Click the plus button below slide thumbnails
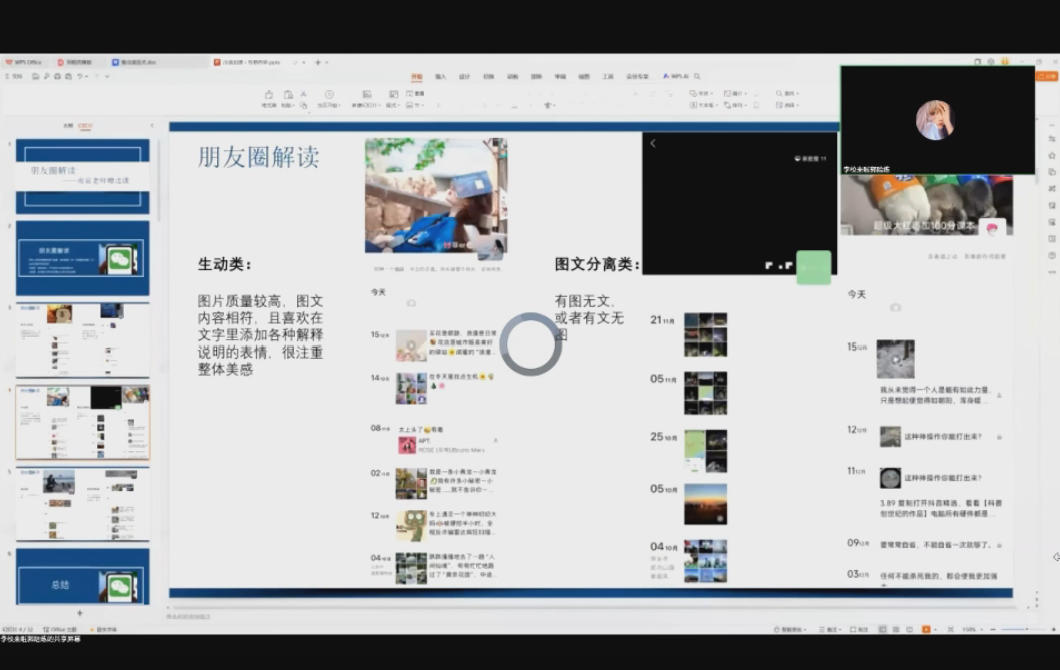Screen dimensions: 1060x670 pos(80,613)
